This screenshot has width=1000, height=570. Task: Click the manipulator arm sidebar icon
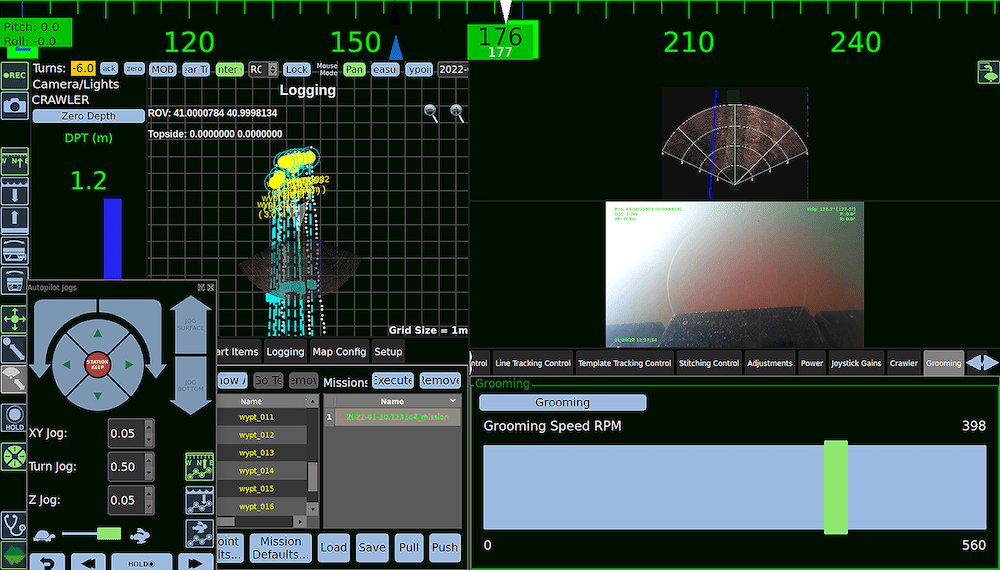(x=14, y=349)
